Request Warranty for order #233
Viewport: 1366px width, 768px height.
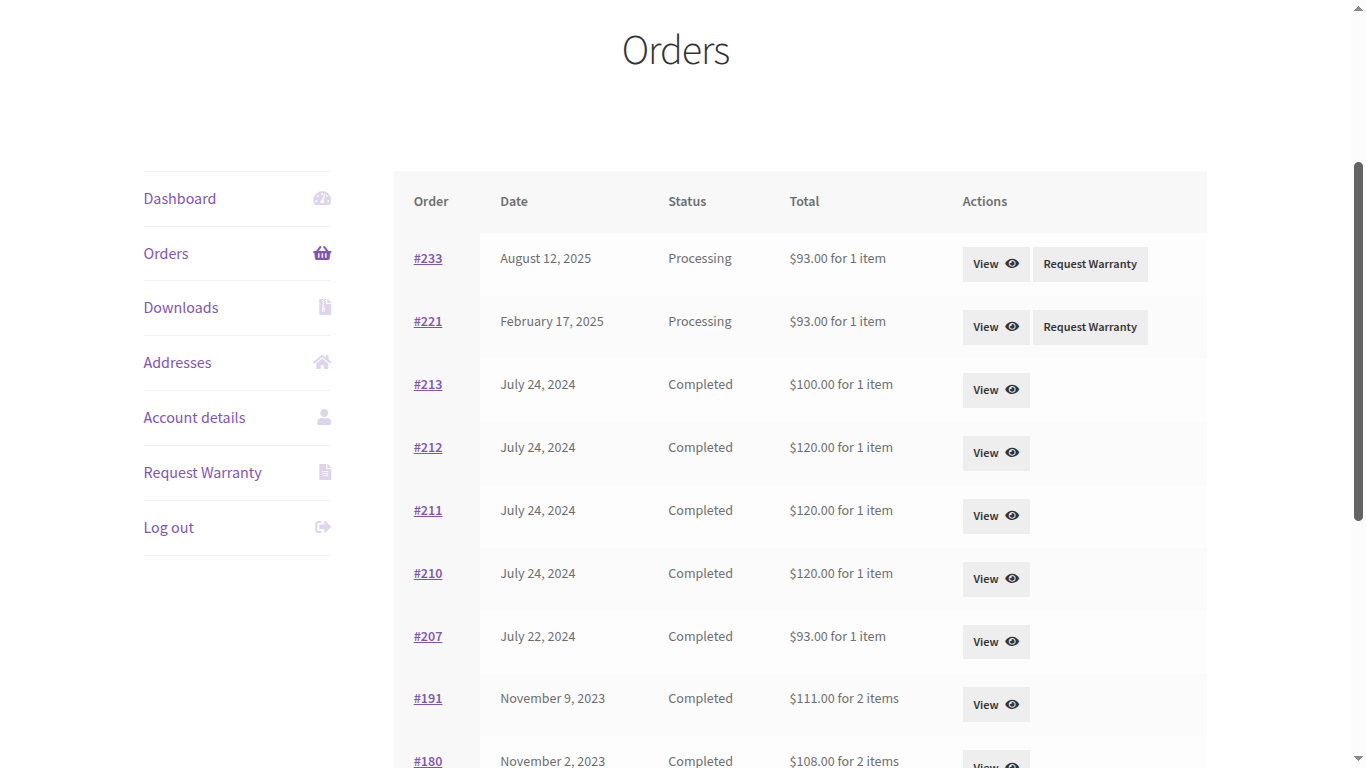1090,264
